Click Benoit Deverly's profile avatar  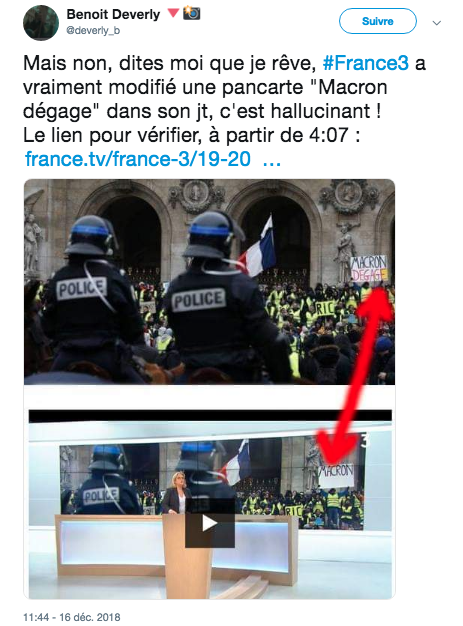click(x=41, y=23)
